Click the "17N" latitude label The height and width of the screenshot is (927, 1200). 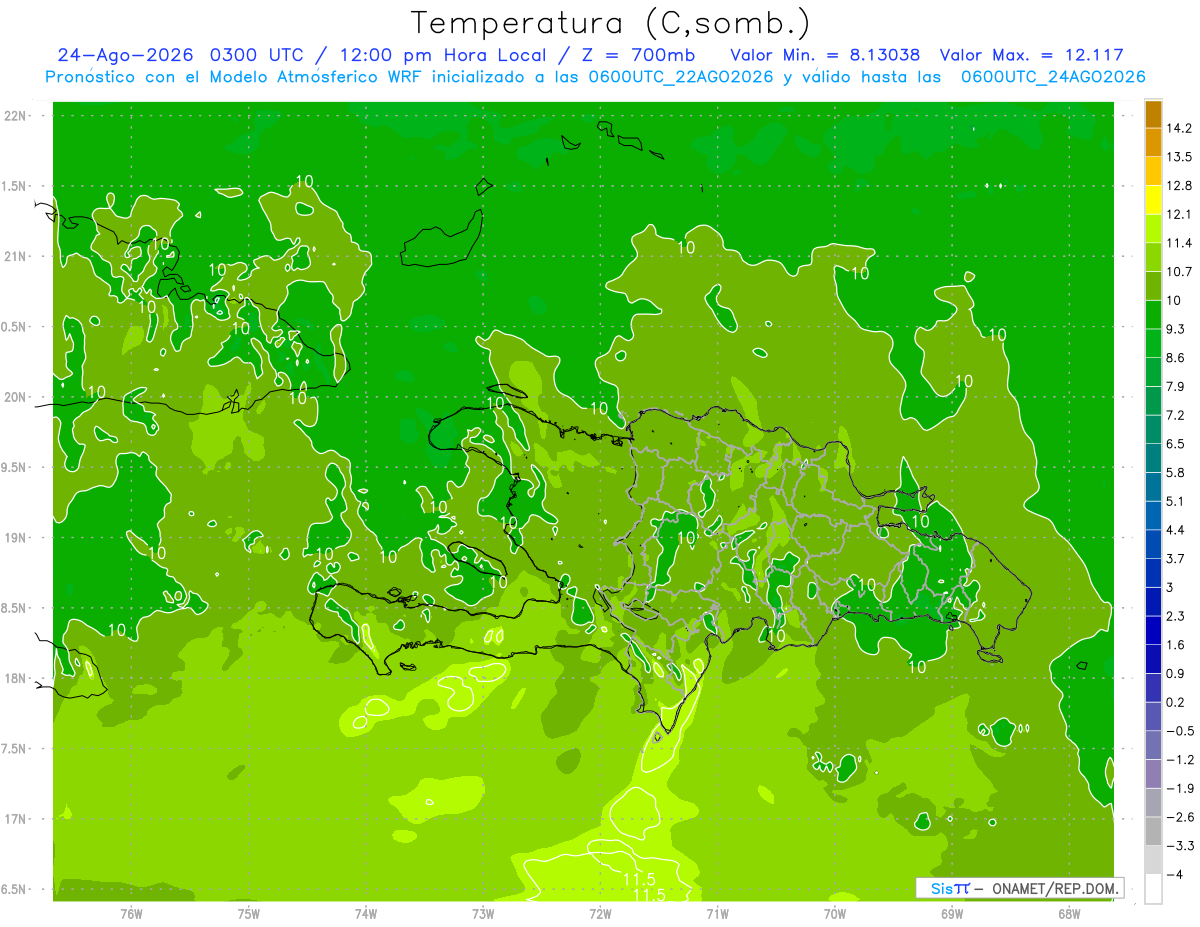16,819
